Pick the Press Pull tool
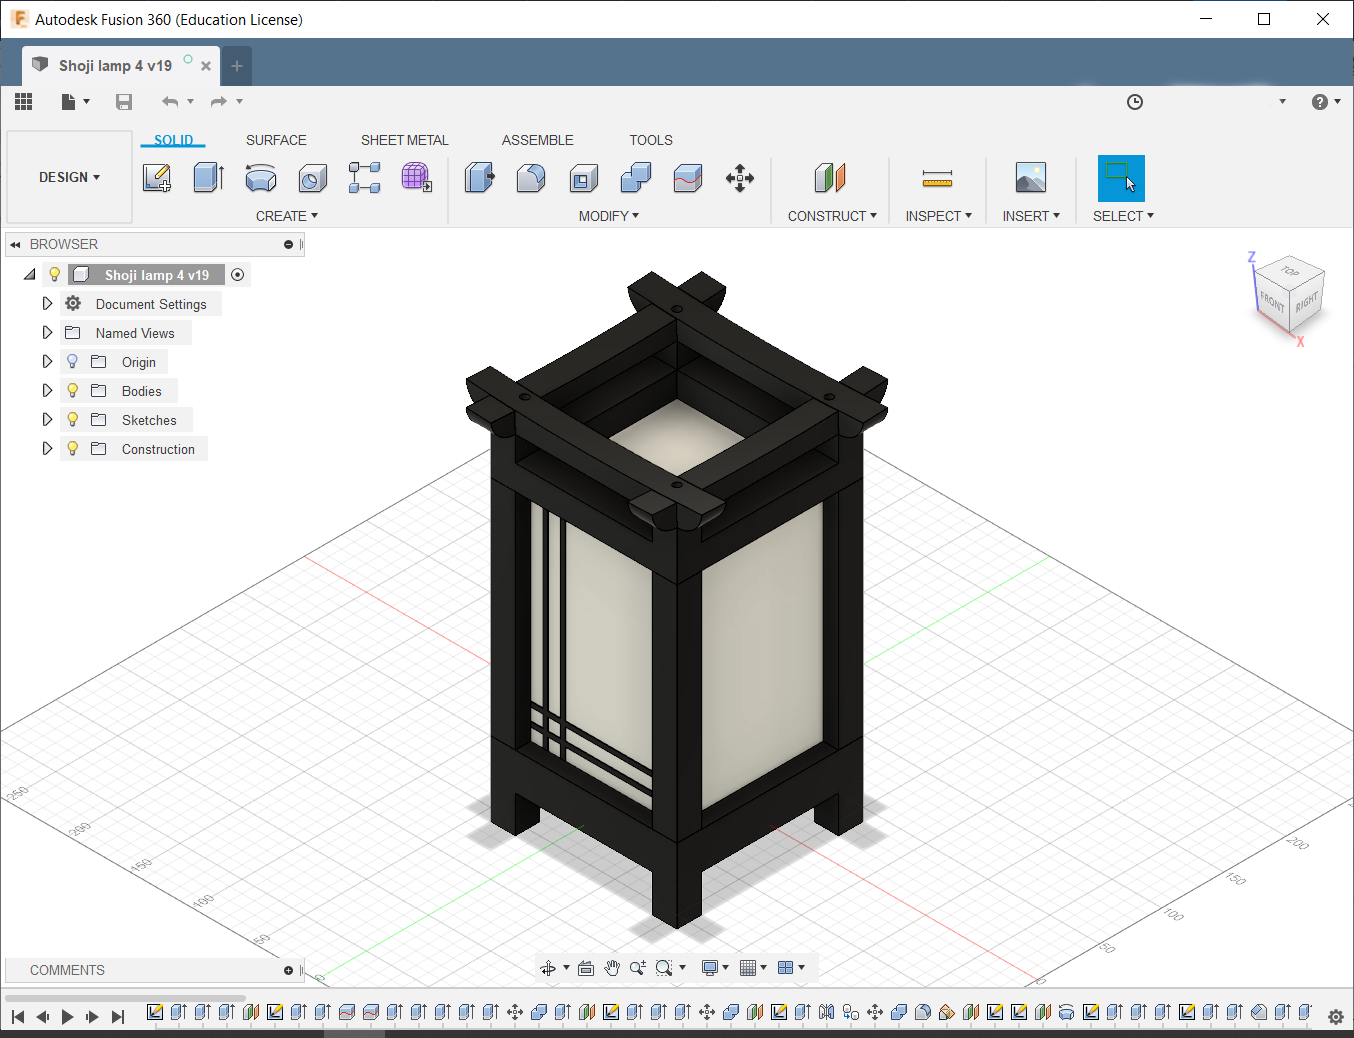Image resolution: width=1354 pixels, height=1038 pixels. click(x=480, y=178)
